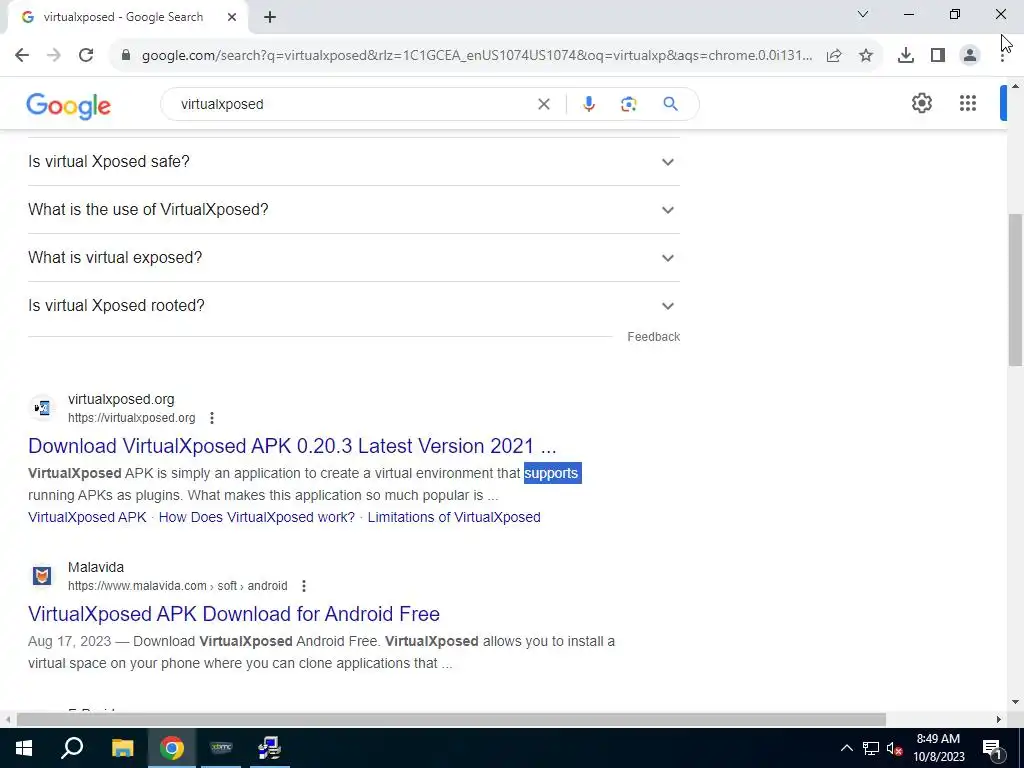Share this page from address bar
Image resolution: width=1024 pixels, height=768 pixels.
(834, 56)
